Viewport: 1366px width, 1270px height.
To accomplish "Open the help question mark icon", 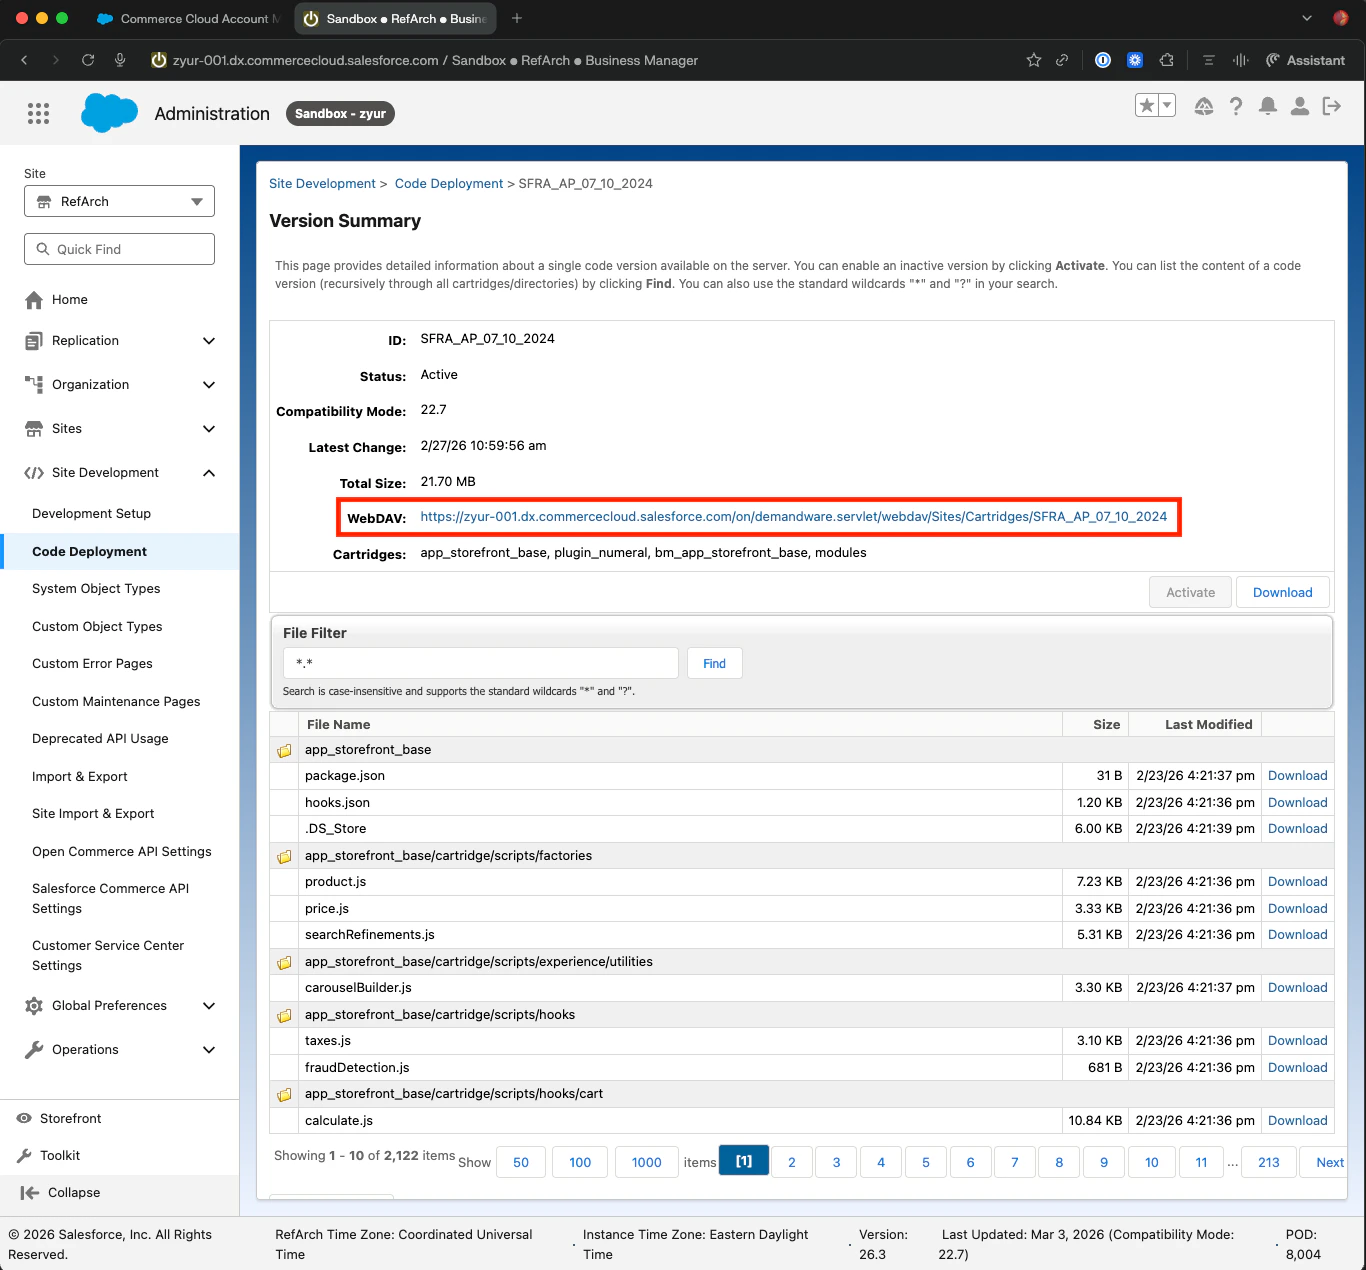I will tap(1236, 106).
